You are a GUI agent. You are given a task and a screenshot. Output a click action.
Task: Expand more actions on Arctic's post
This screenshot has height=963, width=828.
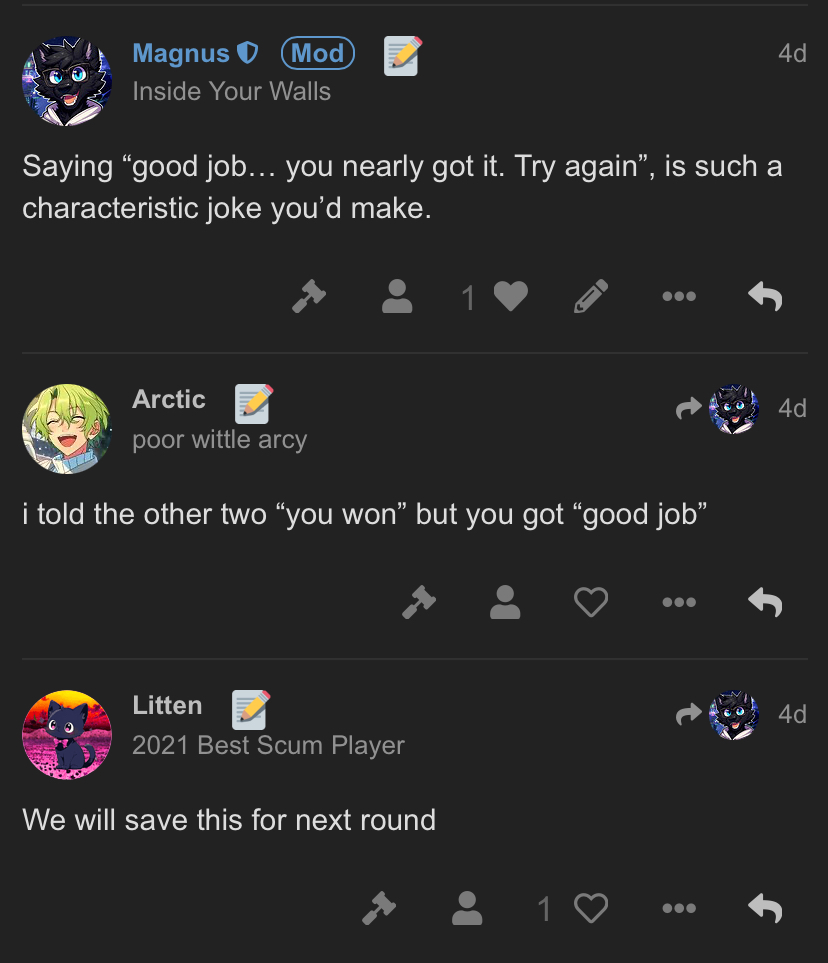click(679, 602)
